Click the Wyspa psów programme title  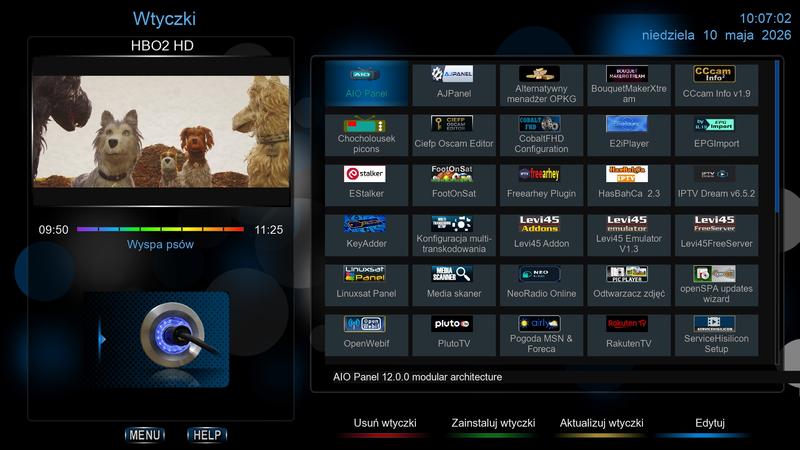click(160, 244)
